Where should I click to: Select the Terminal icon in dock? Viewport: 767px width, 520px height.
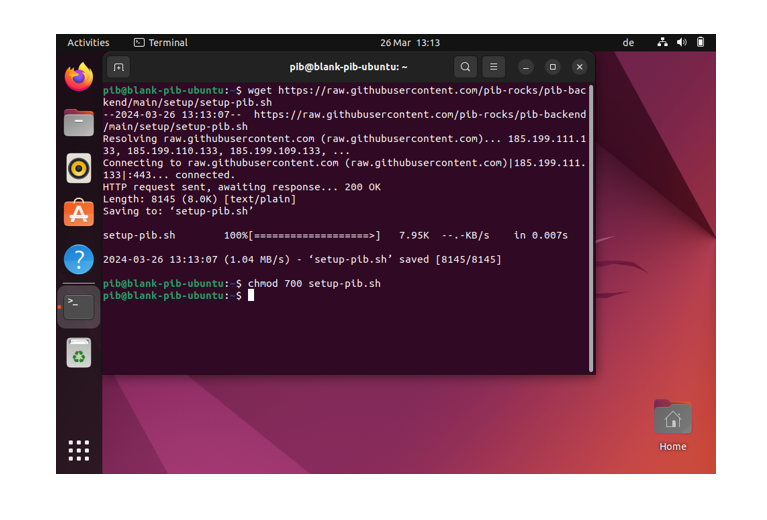pos(79,306)
